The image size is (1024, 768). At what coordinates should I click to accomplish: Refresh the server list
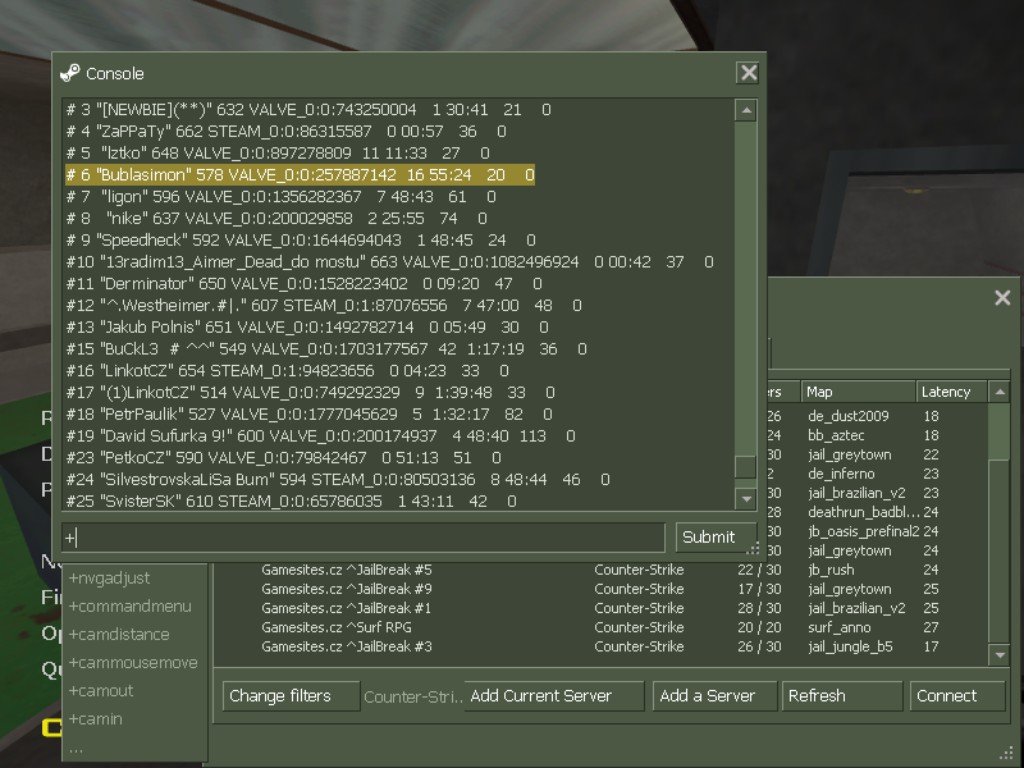pos(842,696)
